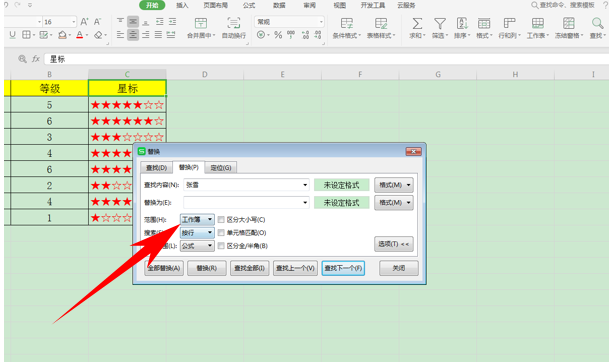Open the font size 16 dropdown
Screen dimensions: 609x362
click(x=73, y=22)
